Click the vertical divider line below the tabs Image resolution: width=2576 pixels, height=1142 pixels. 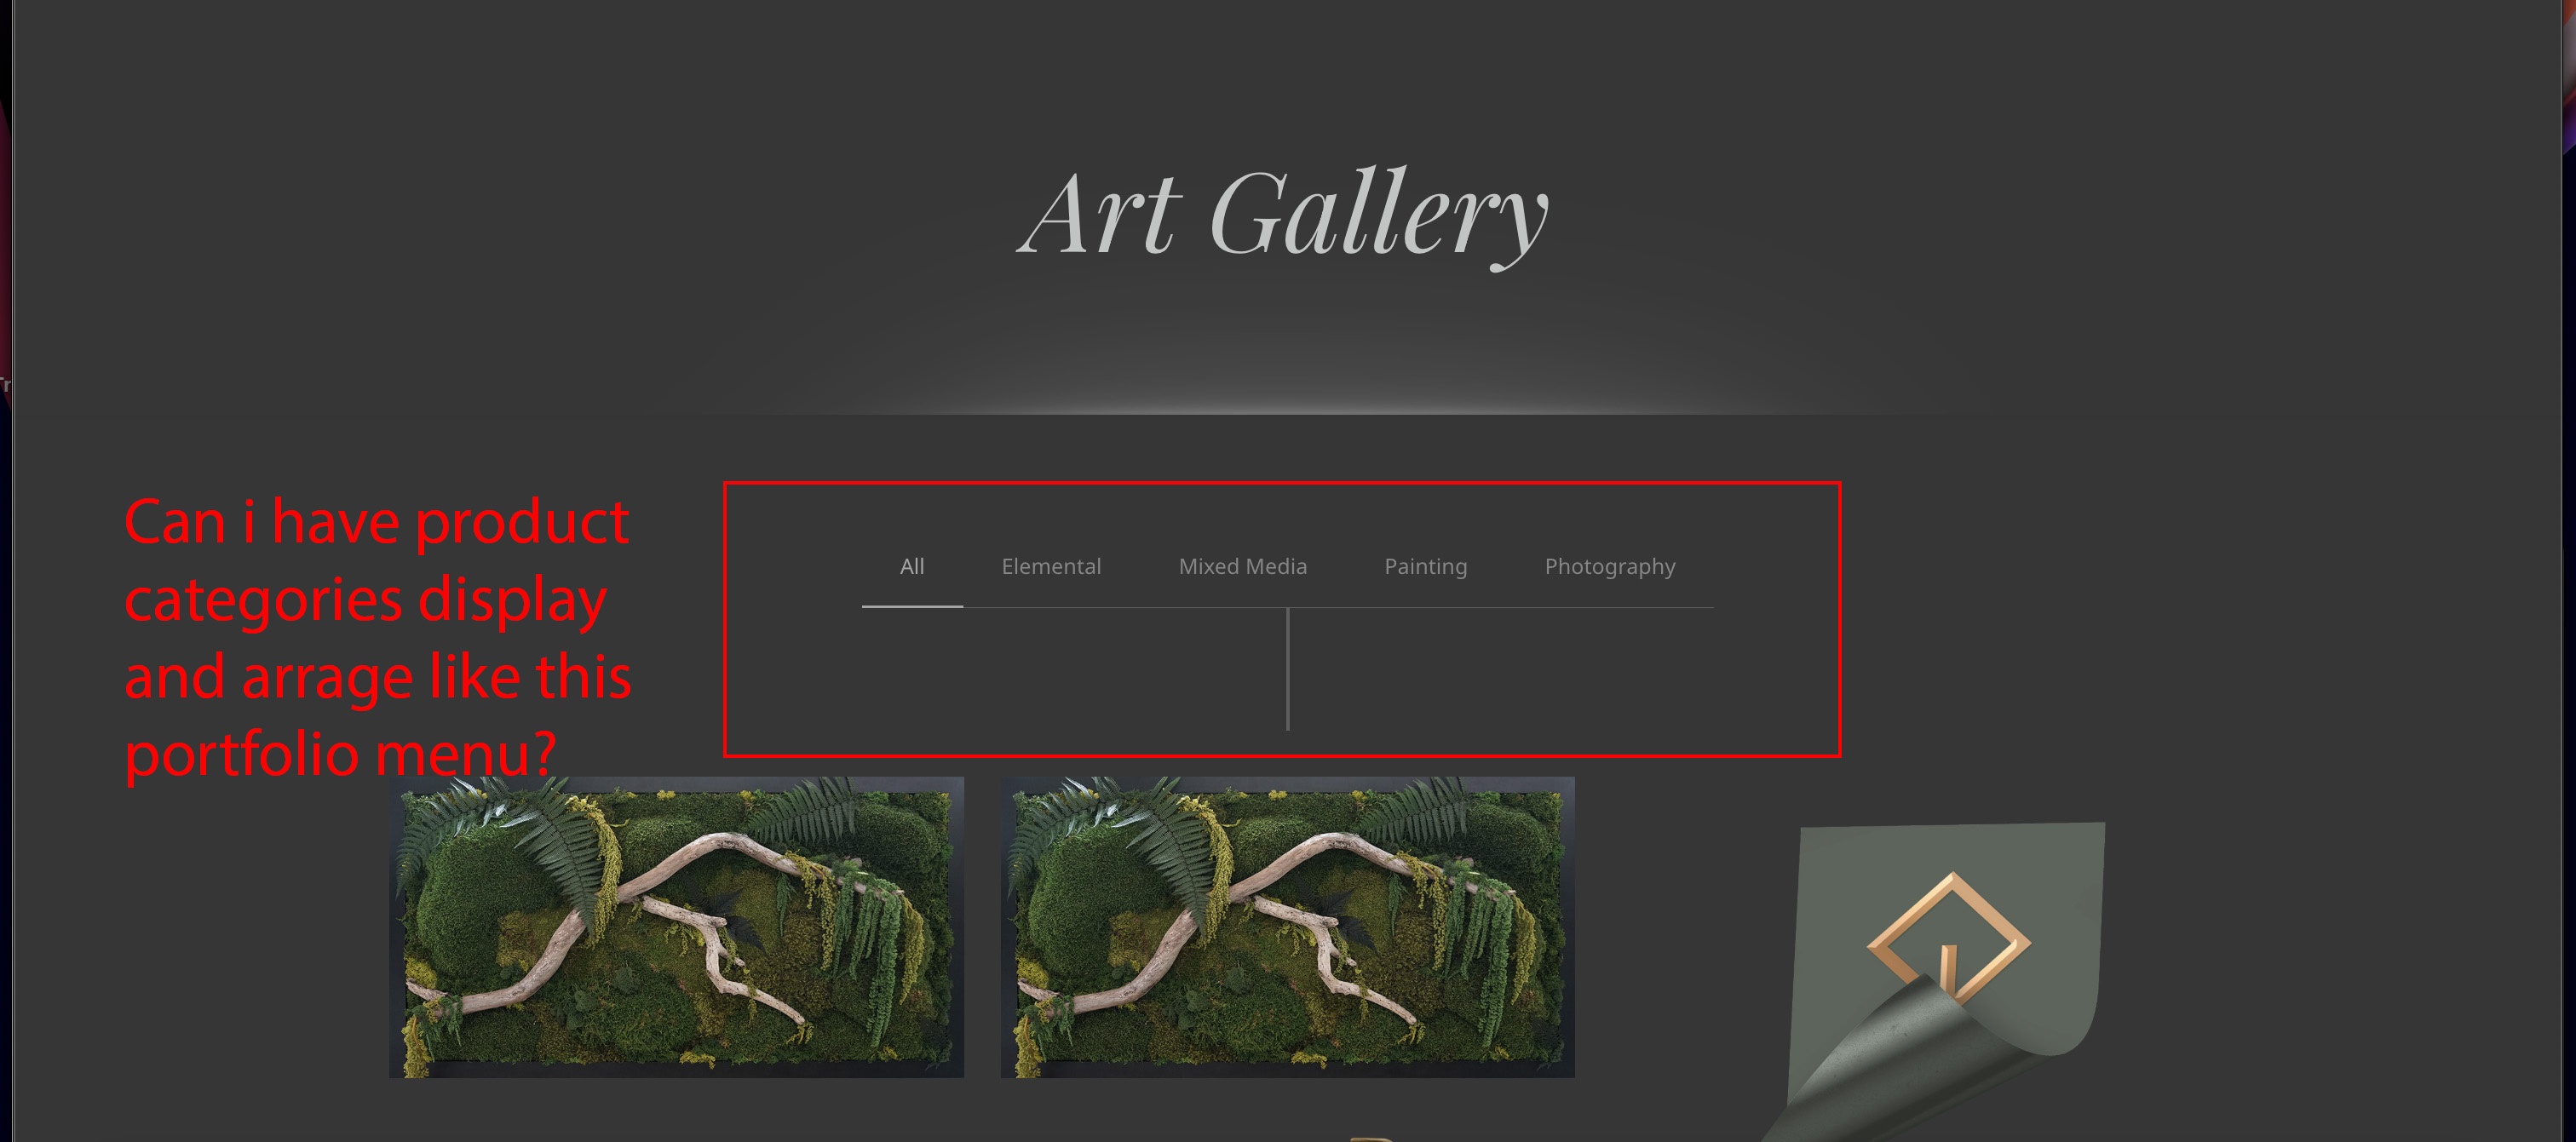click(x=1288, y=669)
